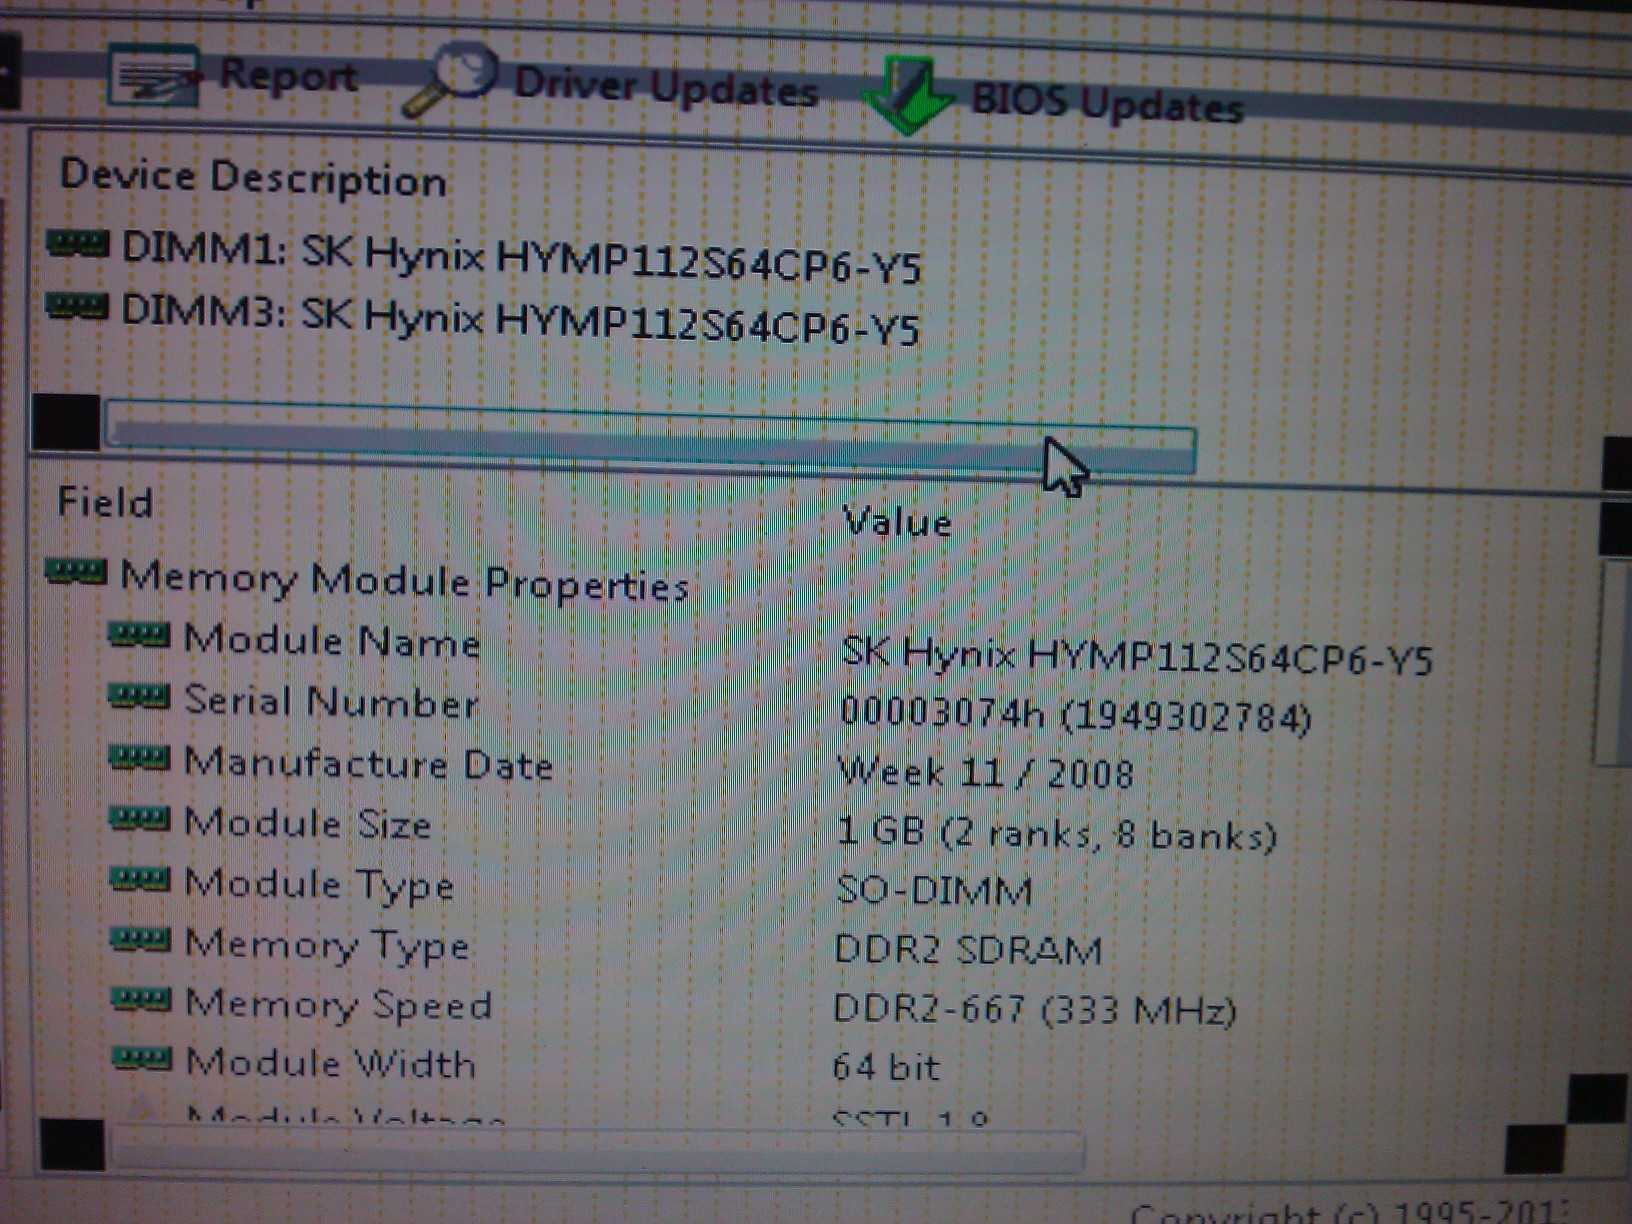Open BIOS Updates
1632x1224 pixels.
(x=1108, y=102)
